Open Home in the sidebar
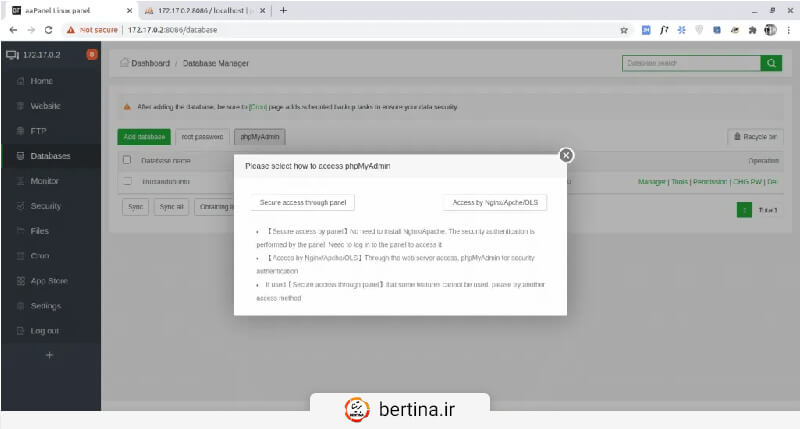 tap(41, 81)
